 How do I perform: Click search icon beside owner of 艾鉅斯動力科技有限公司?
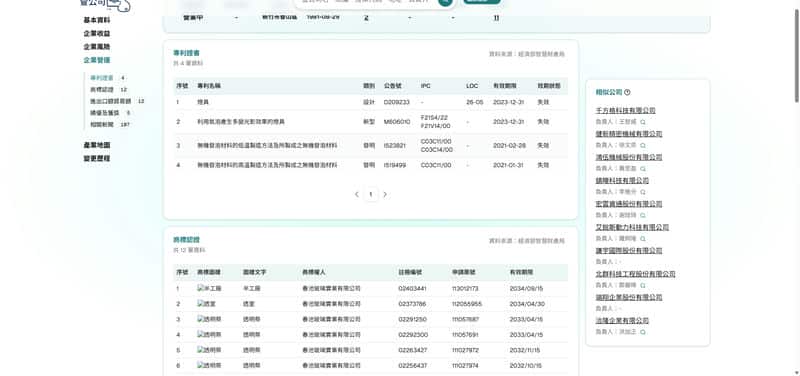tap(643, 239)
